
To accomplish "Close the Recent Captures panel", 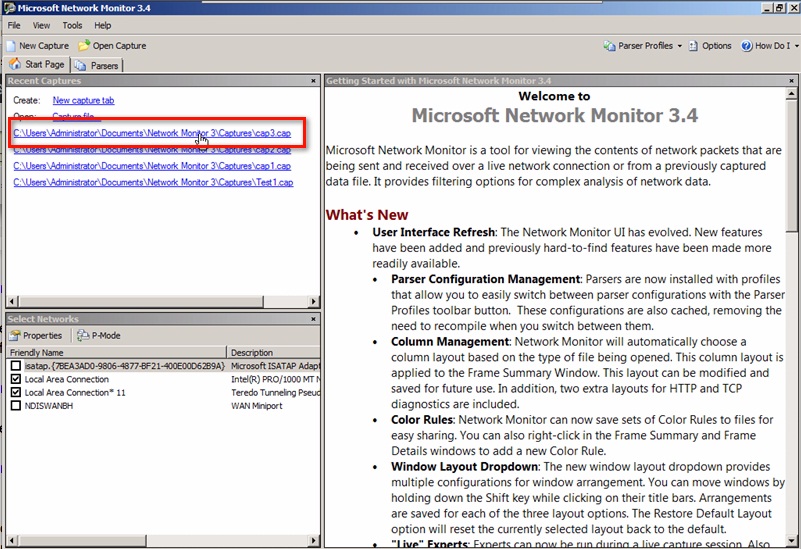I will click(x=313, y=81).
